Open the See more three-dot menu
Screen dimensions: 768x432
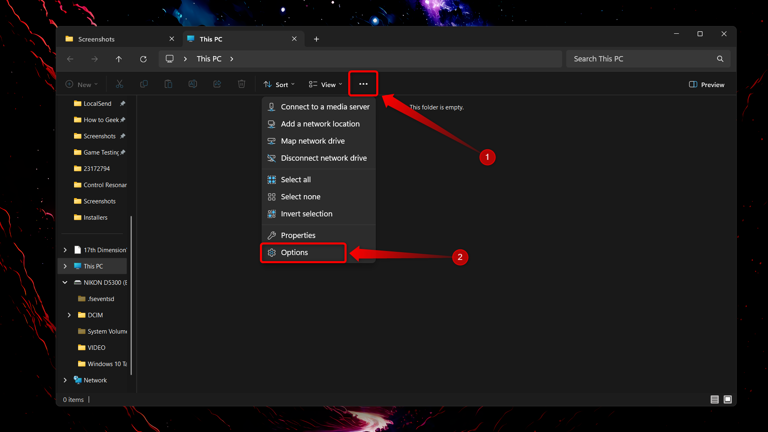(363, 84)
